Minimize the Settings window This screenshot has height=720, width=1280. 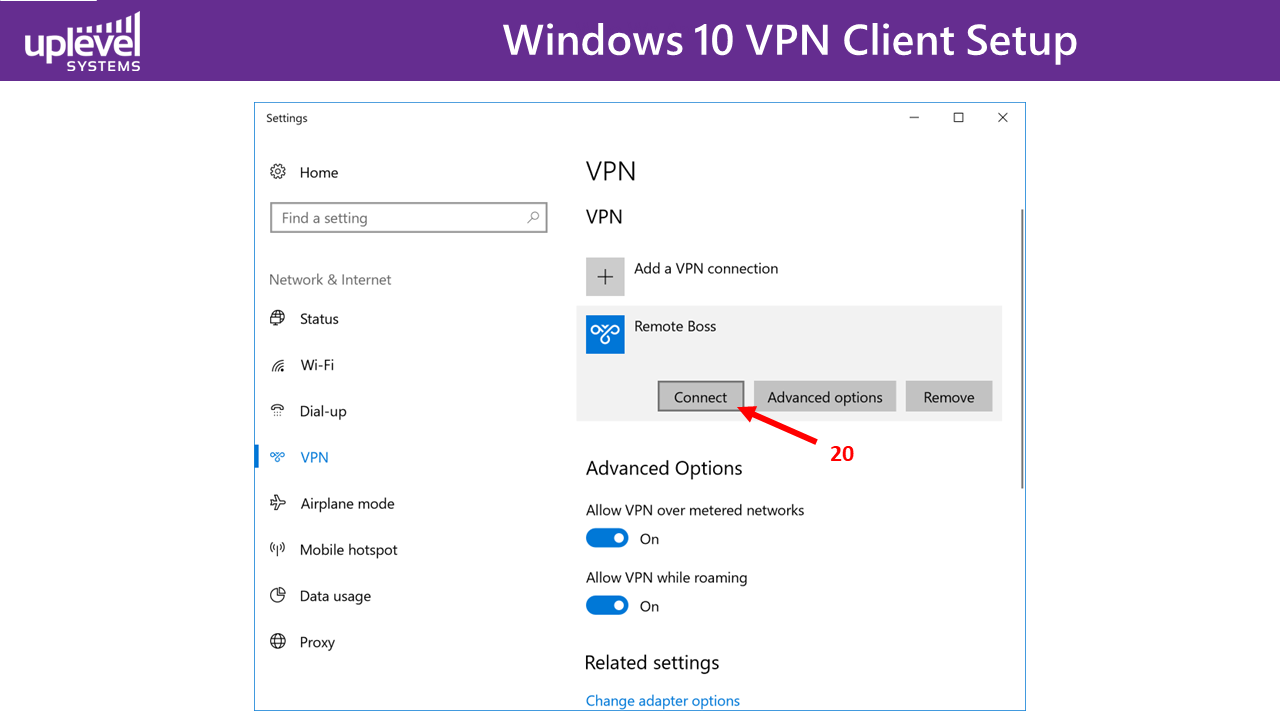click(x=914, y=118)
